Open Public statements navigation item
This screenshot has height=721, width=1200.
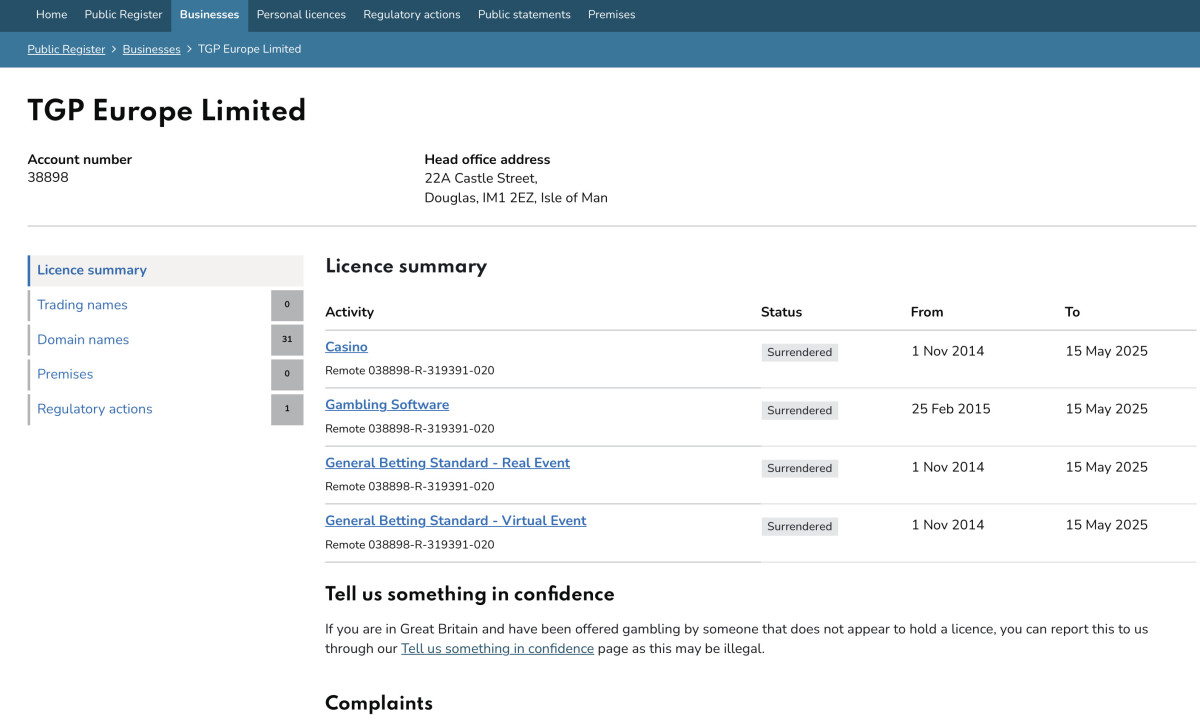click(x=524, y=15)
